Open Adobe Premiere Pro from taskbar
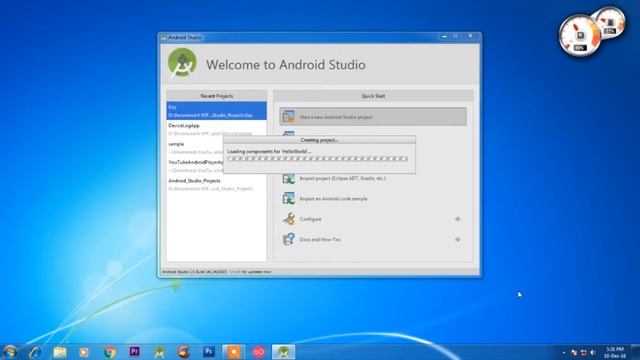 [x=134, y=351]
